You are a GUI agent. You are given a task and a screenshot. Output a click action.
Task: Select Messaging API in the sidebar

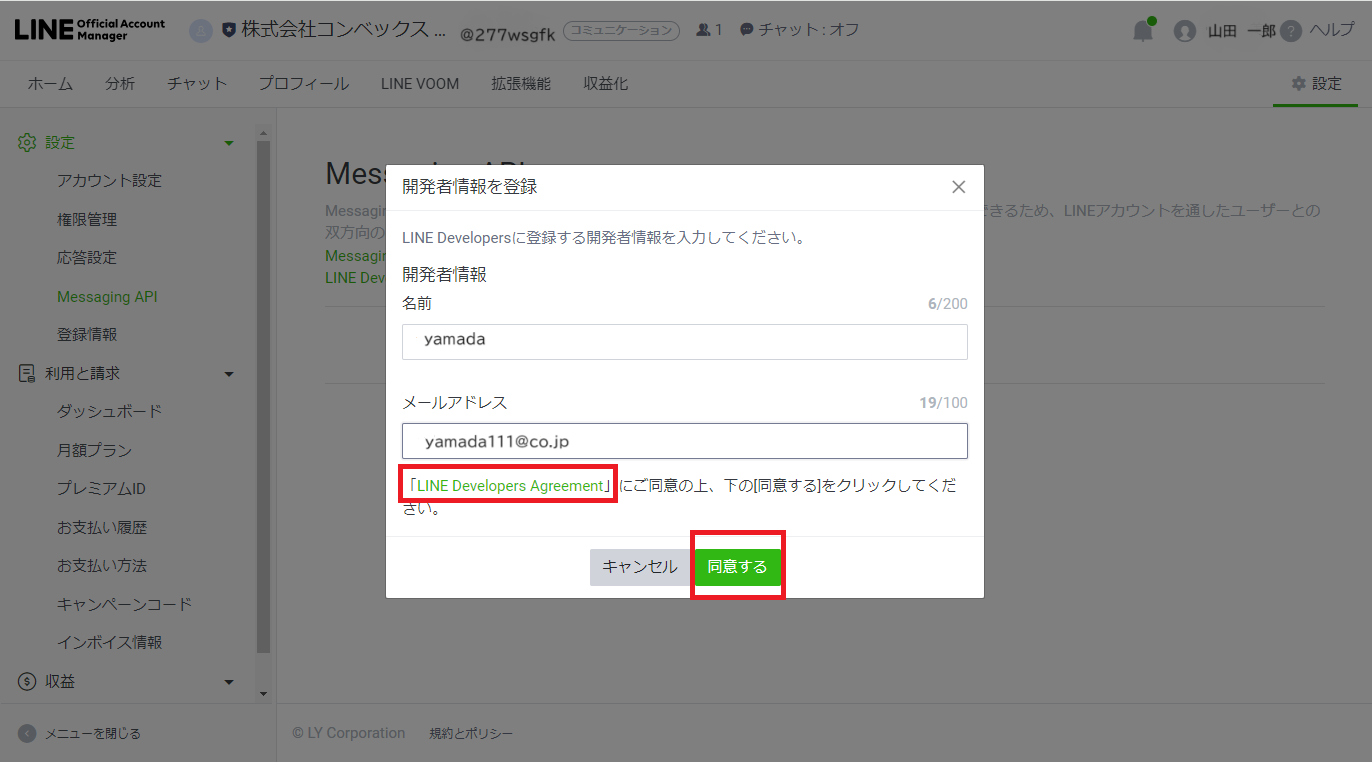point(107,297)
